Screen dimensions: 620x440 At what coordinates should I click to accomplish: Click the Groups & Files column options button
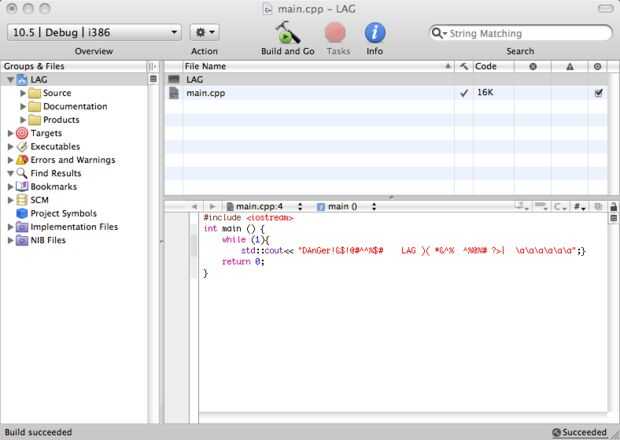tap(152, 66)
